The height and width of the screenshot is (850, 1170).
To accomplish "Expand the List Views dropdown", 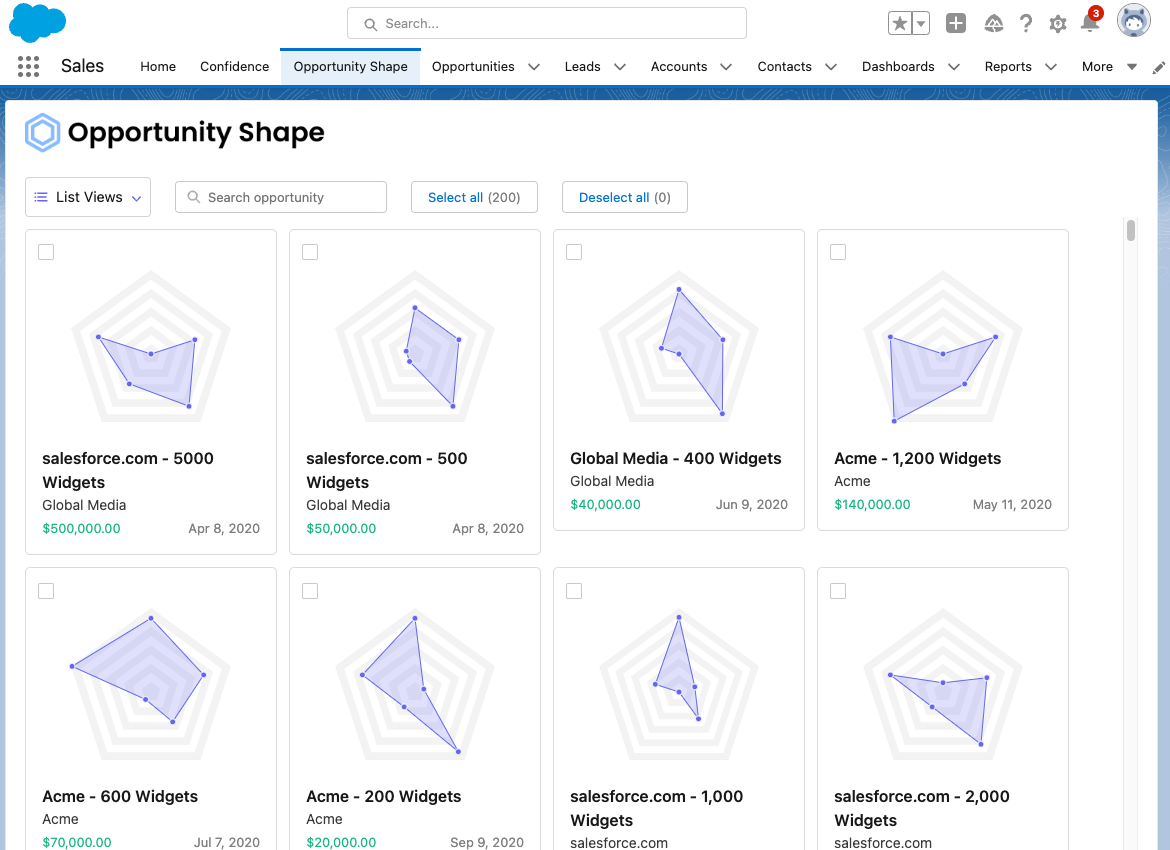I will coord(88,197).
